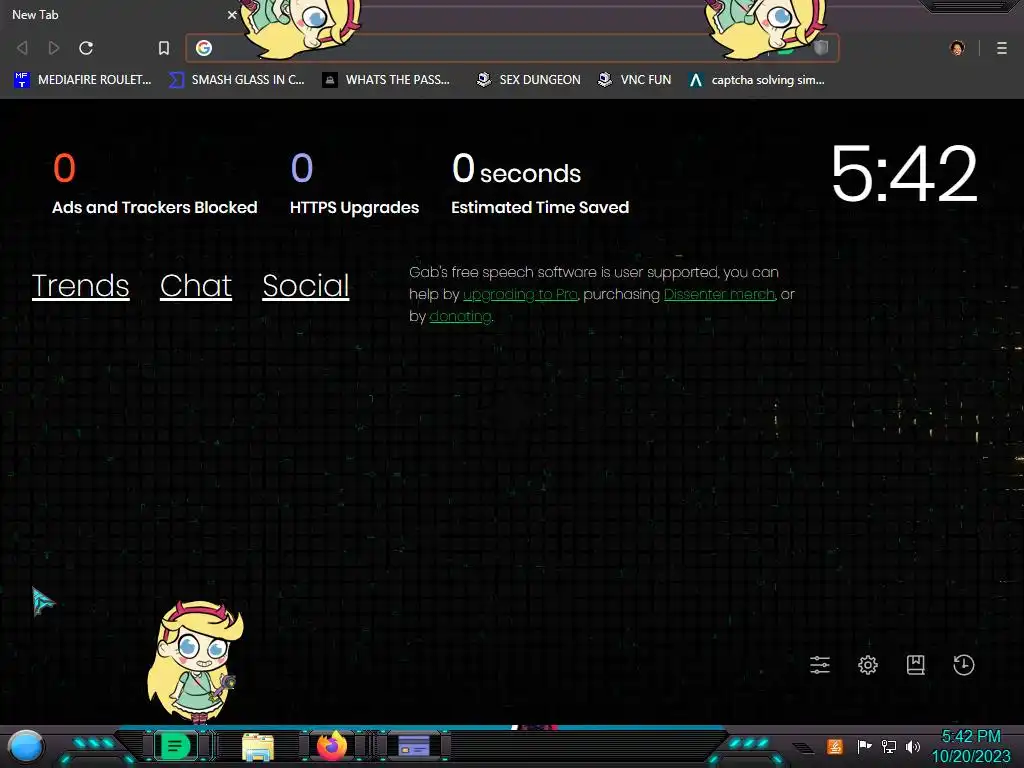Close the New Tab tab

[232, 14]
